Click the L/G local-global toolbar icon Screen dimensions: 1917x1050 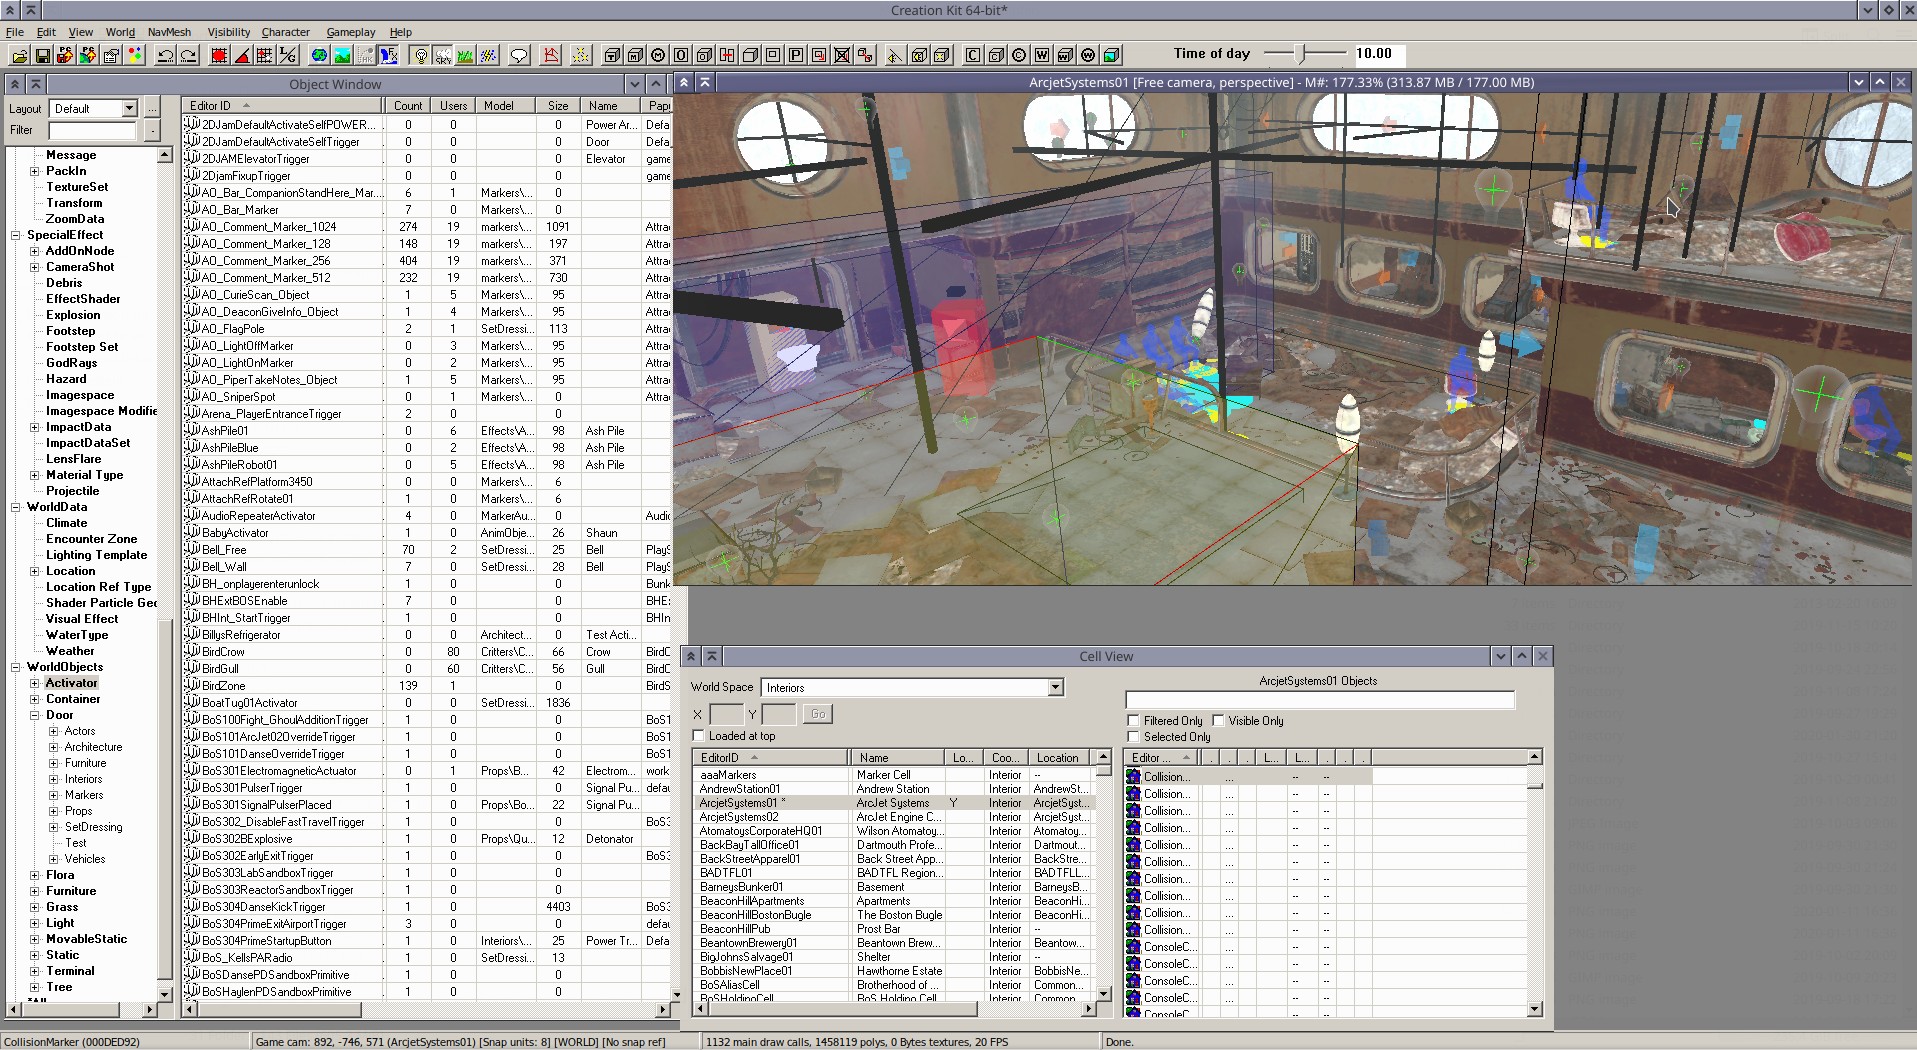(288, 55)
